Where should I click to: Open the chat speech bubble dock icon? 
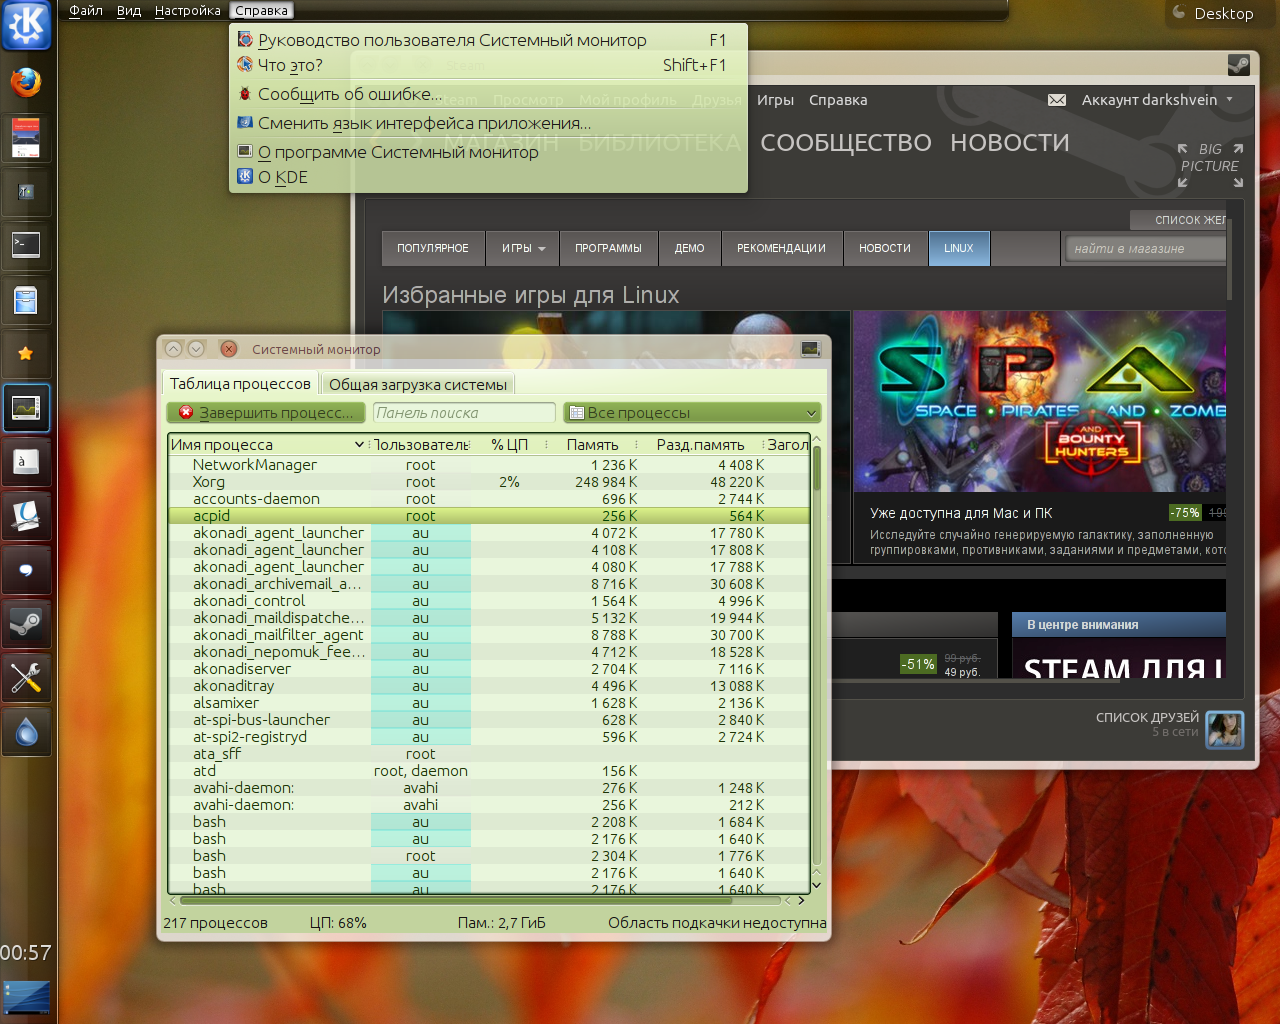coord(26,570)
